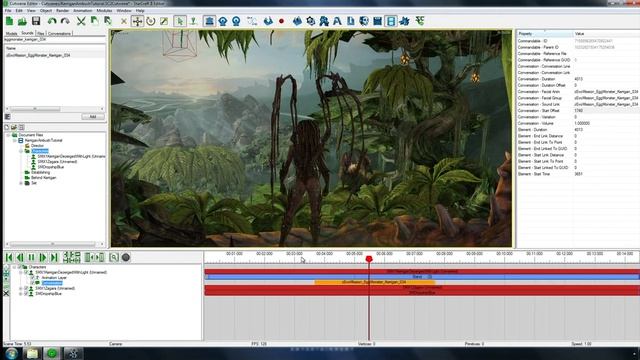640x360 pixels.
Task: Open the Modules menu
Action: [104, 11]
